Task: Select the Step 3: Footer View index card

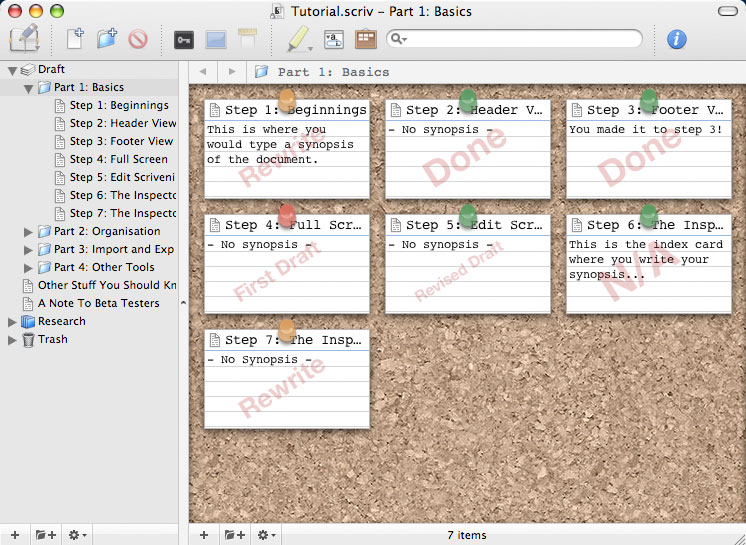Action: click(648, 148)
